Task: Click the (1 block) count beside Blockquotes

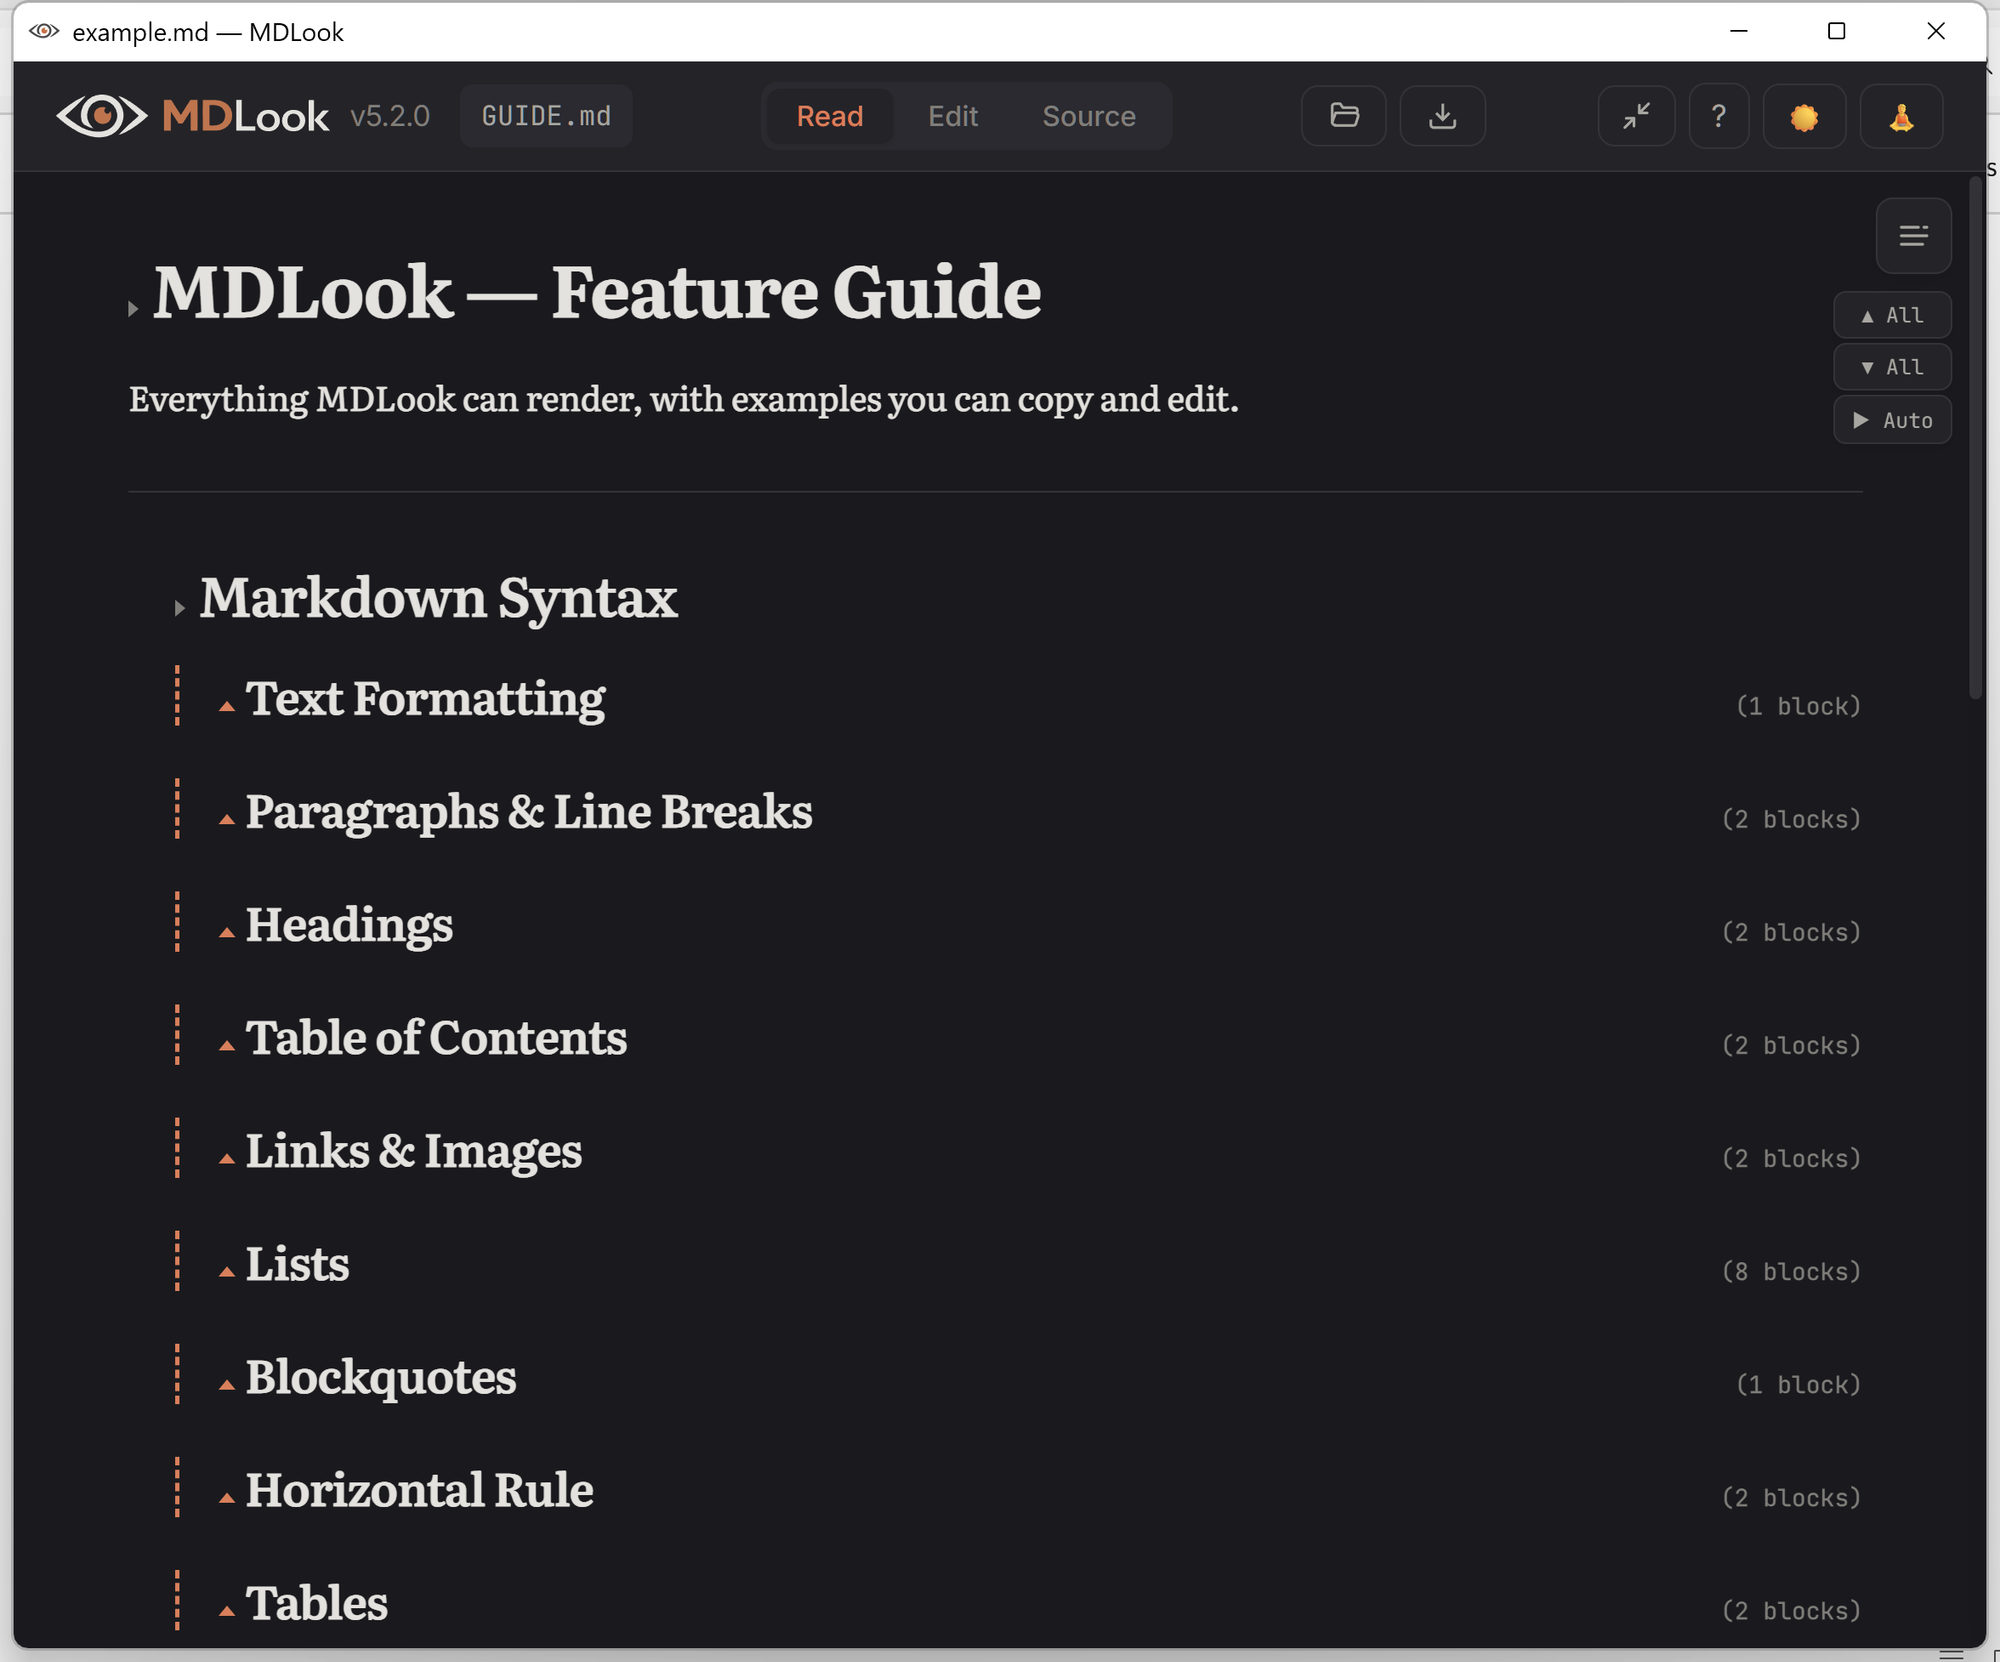Action: click(1798, 1384)
